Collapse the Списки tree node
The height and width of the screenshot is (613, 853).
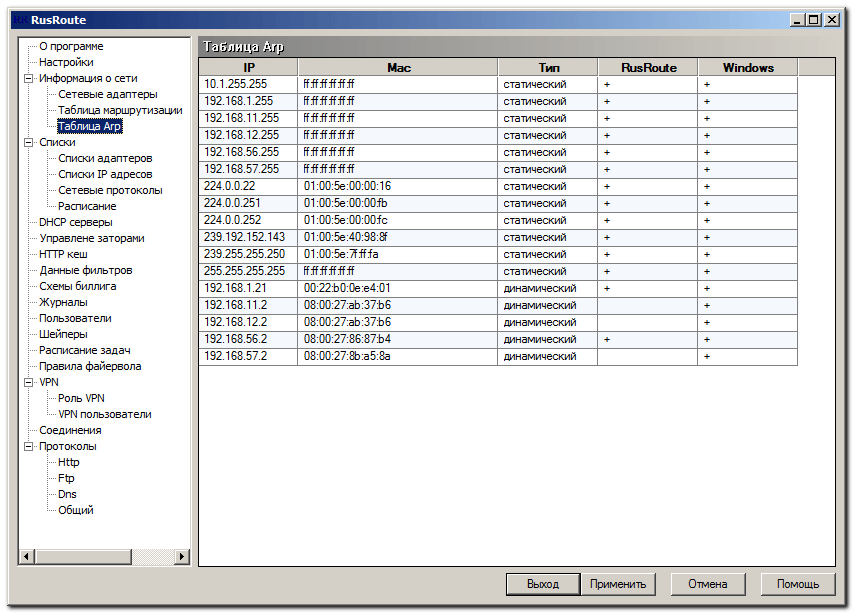point(28,143)
